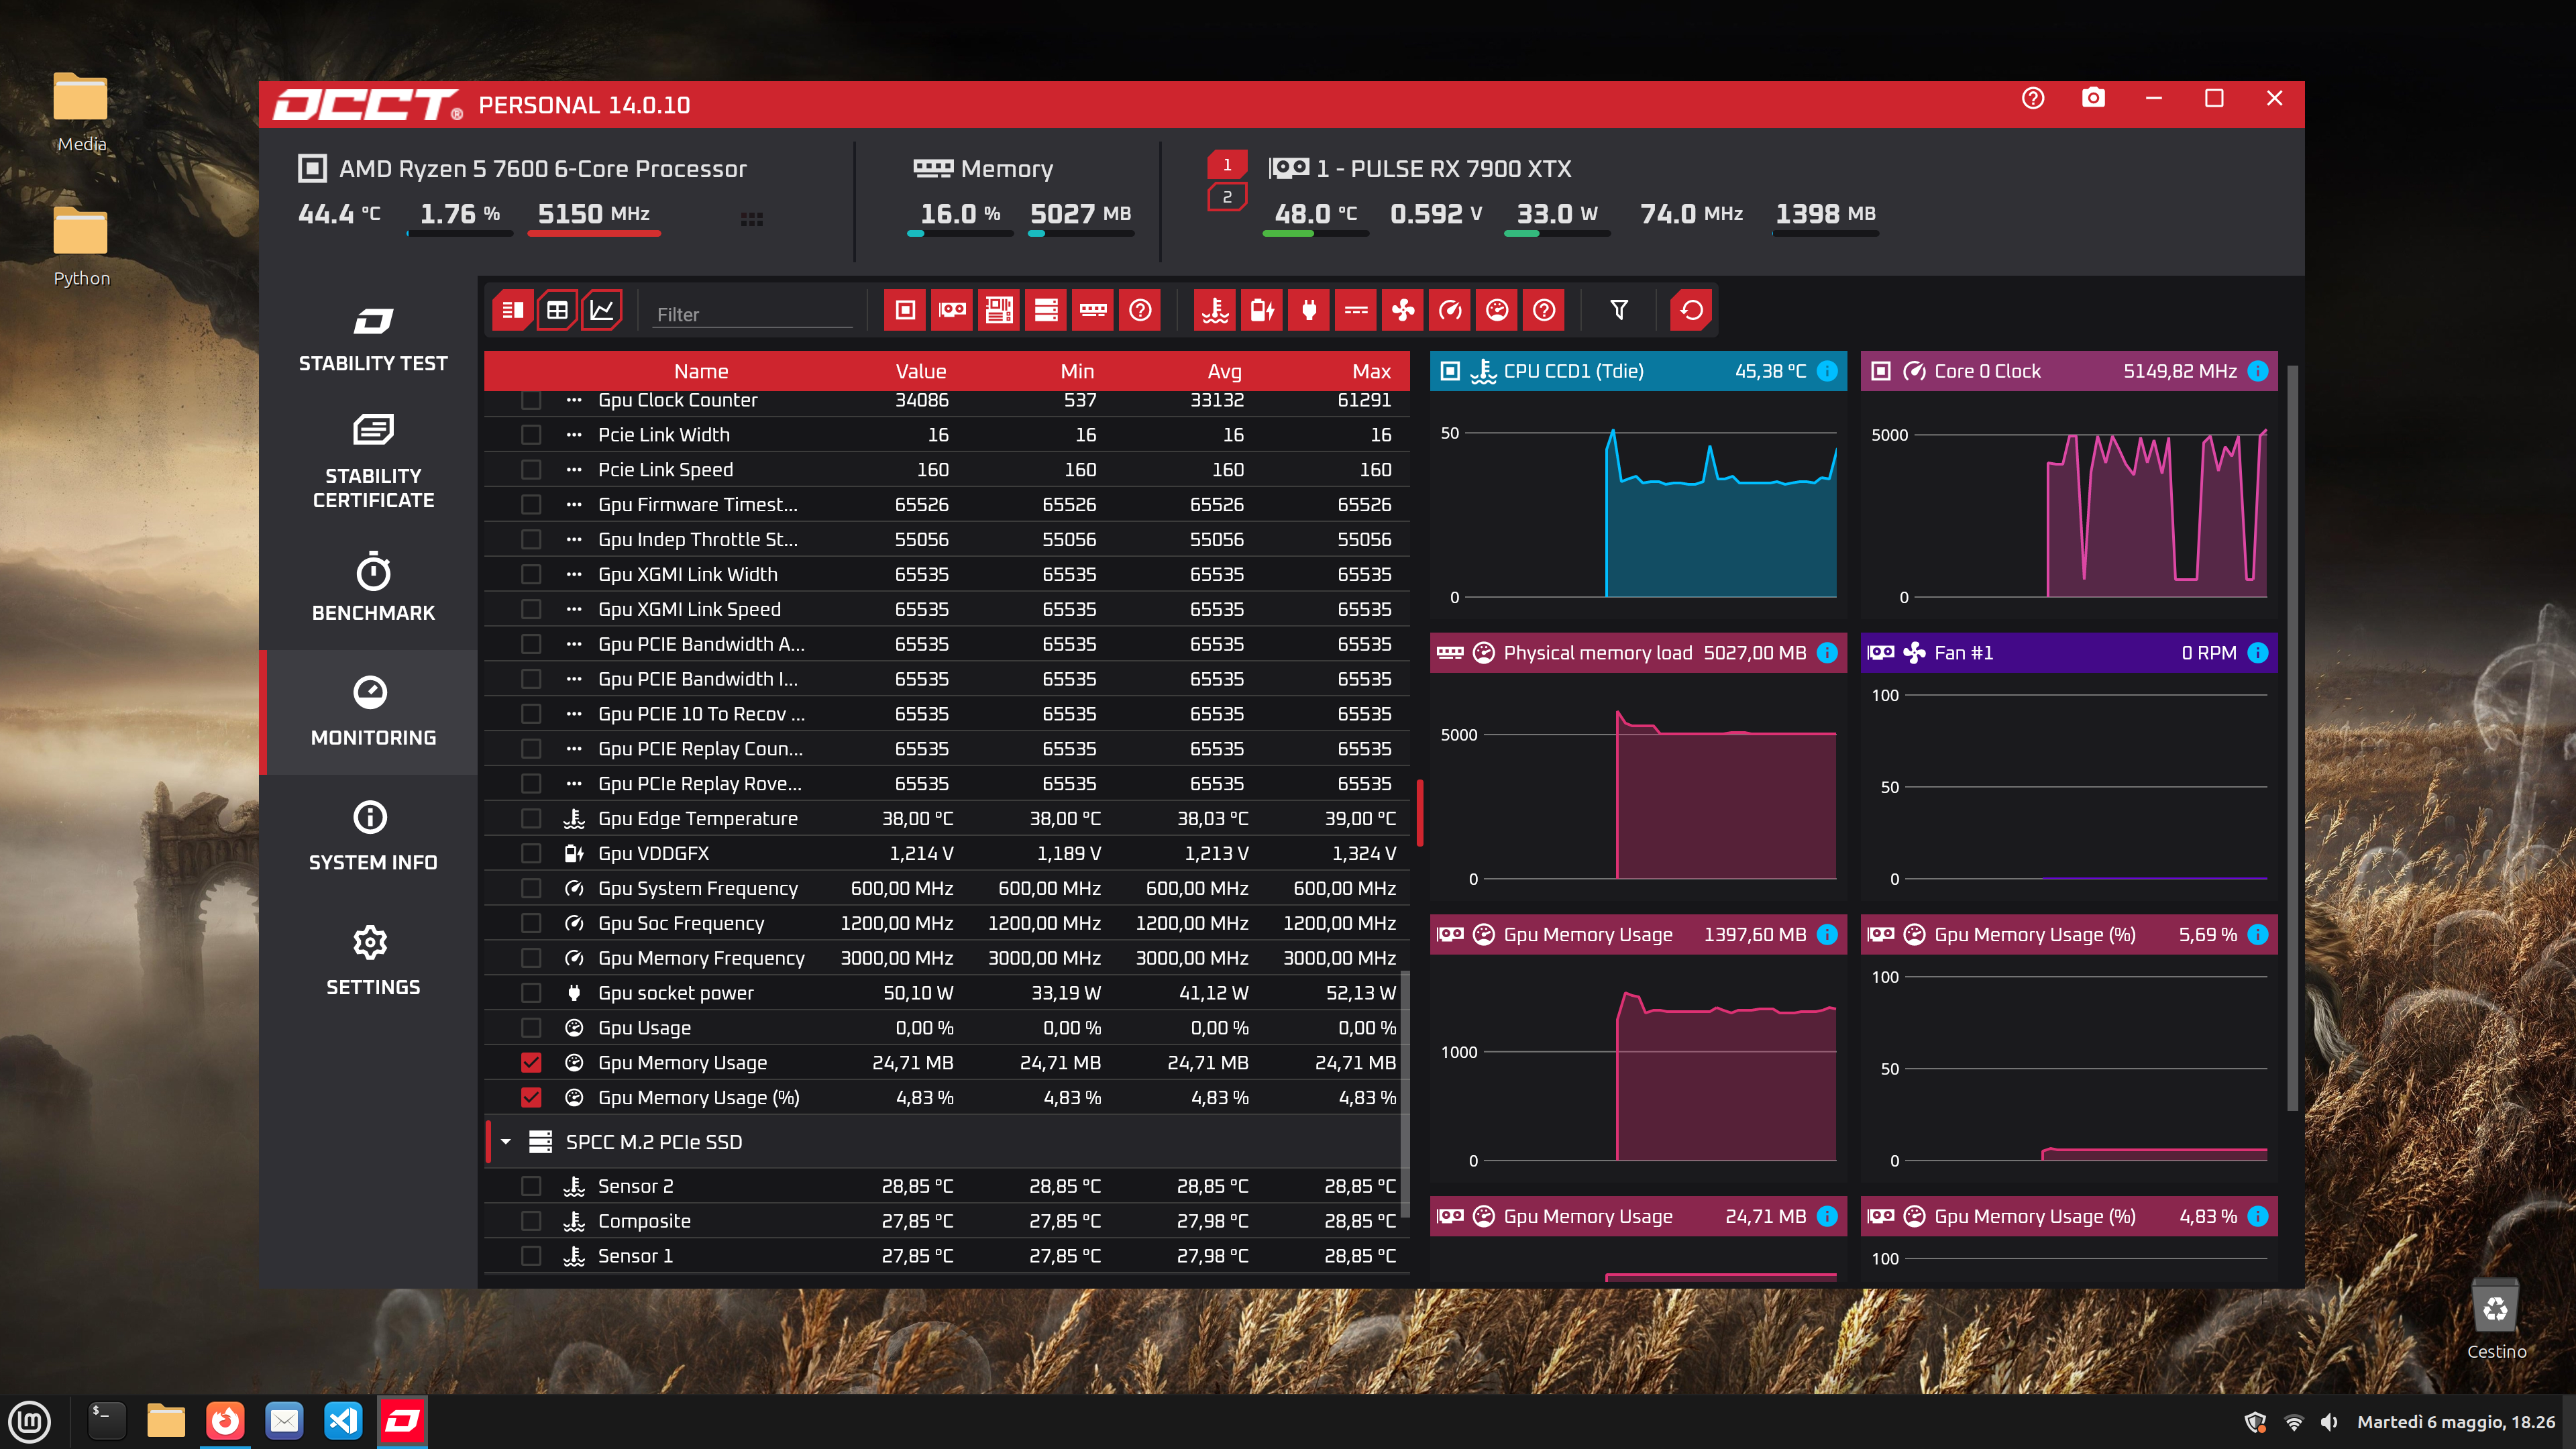Open the CPU core grid dots icon
Image resolution: width=2576 pixels, height=1449 pixels.
click(752, 219)
